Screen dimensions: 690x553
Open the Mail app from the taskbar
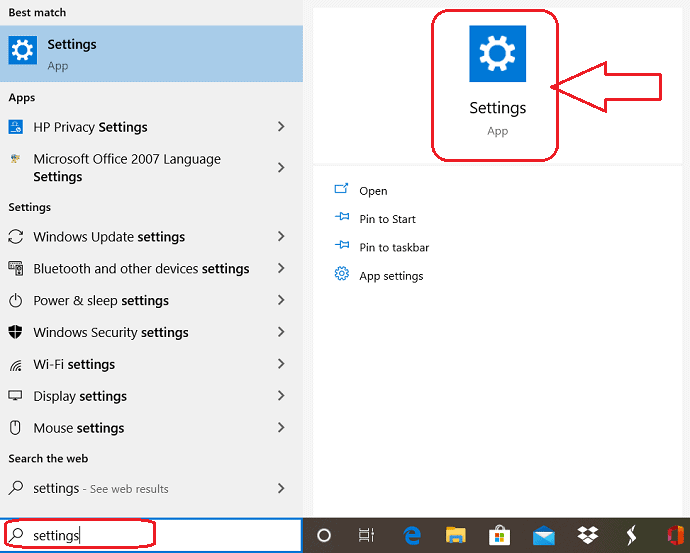click(x=543, y=535)
